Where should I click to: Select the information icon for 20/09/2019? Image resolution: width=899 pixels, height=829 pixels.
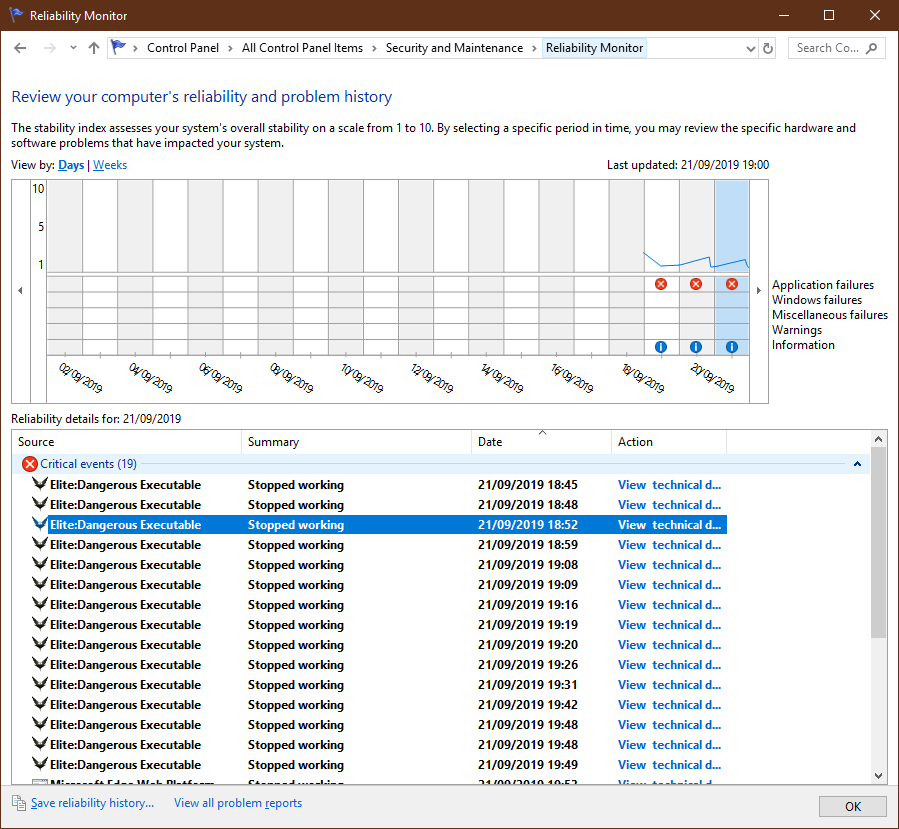pos(696,347)
